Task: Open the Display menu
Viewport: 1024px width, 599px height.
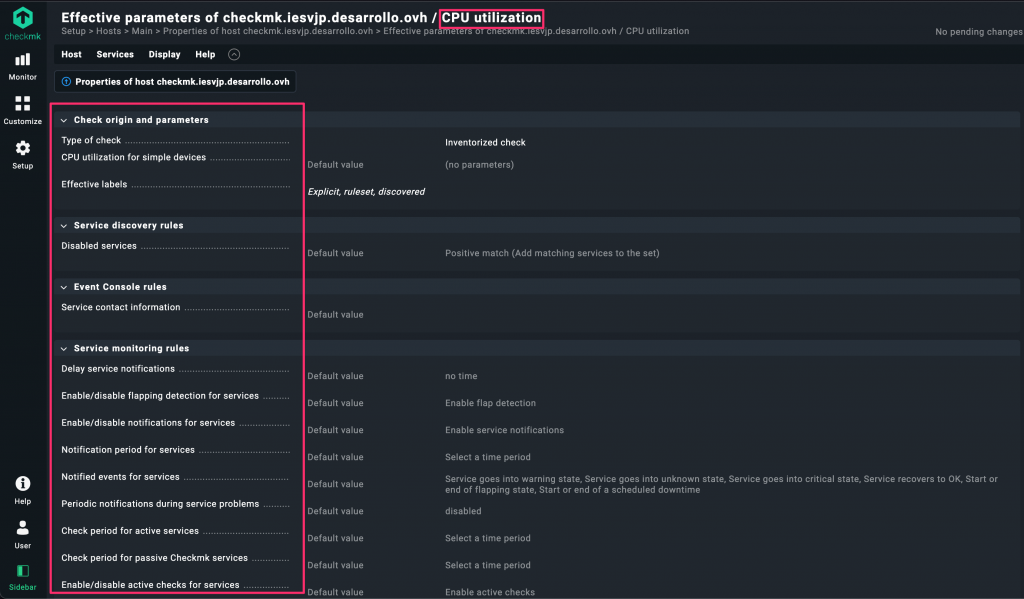Action: [x=164, y=55]
